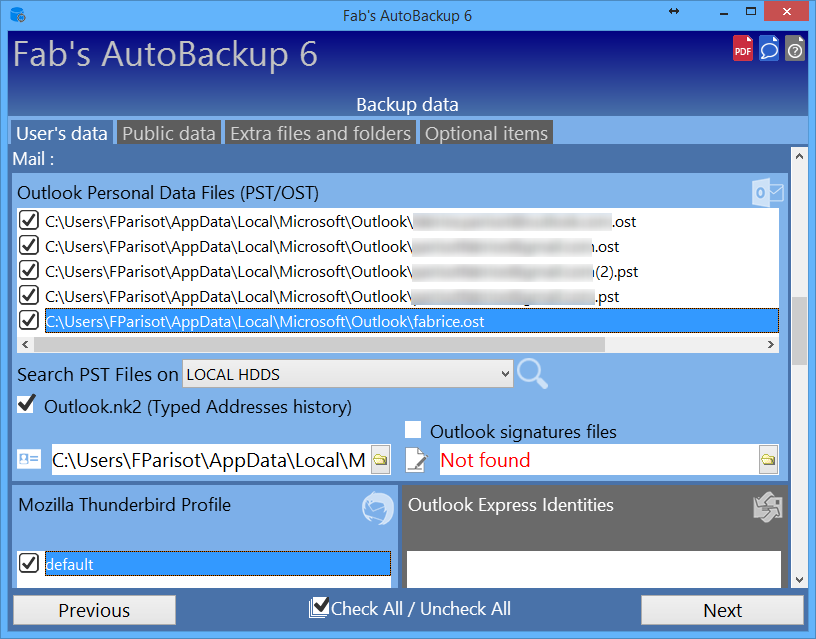Click the chat speech-bubble icon

tap(768, 48)
